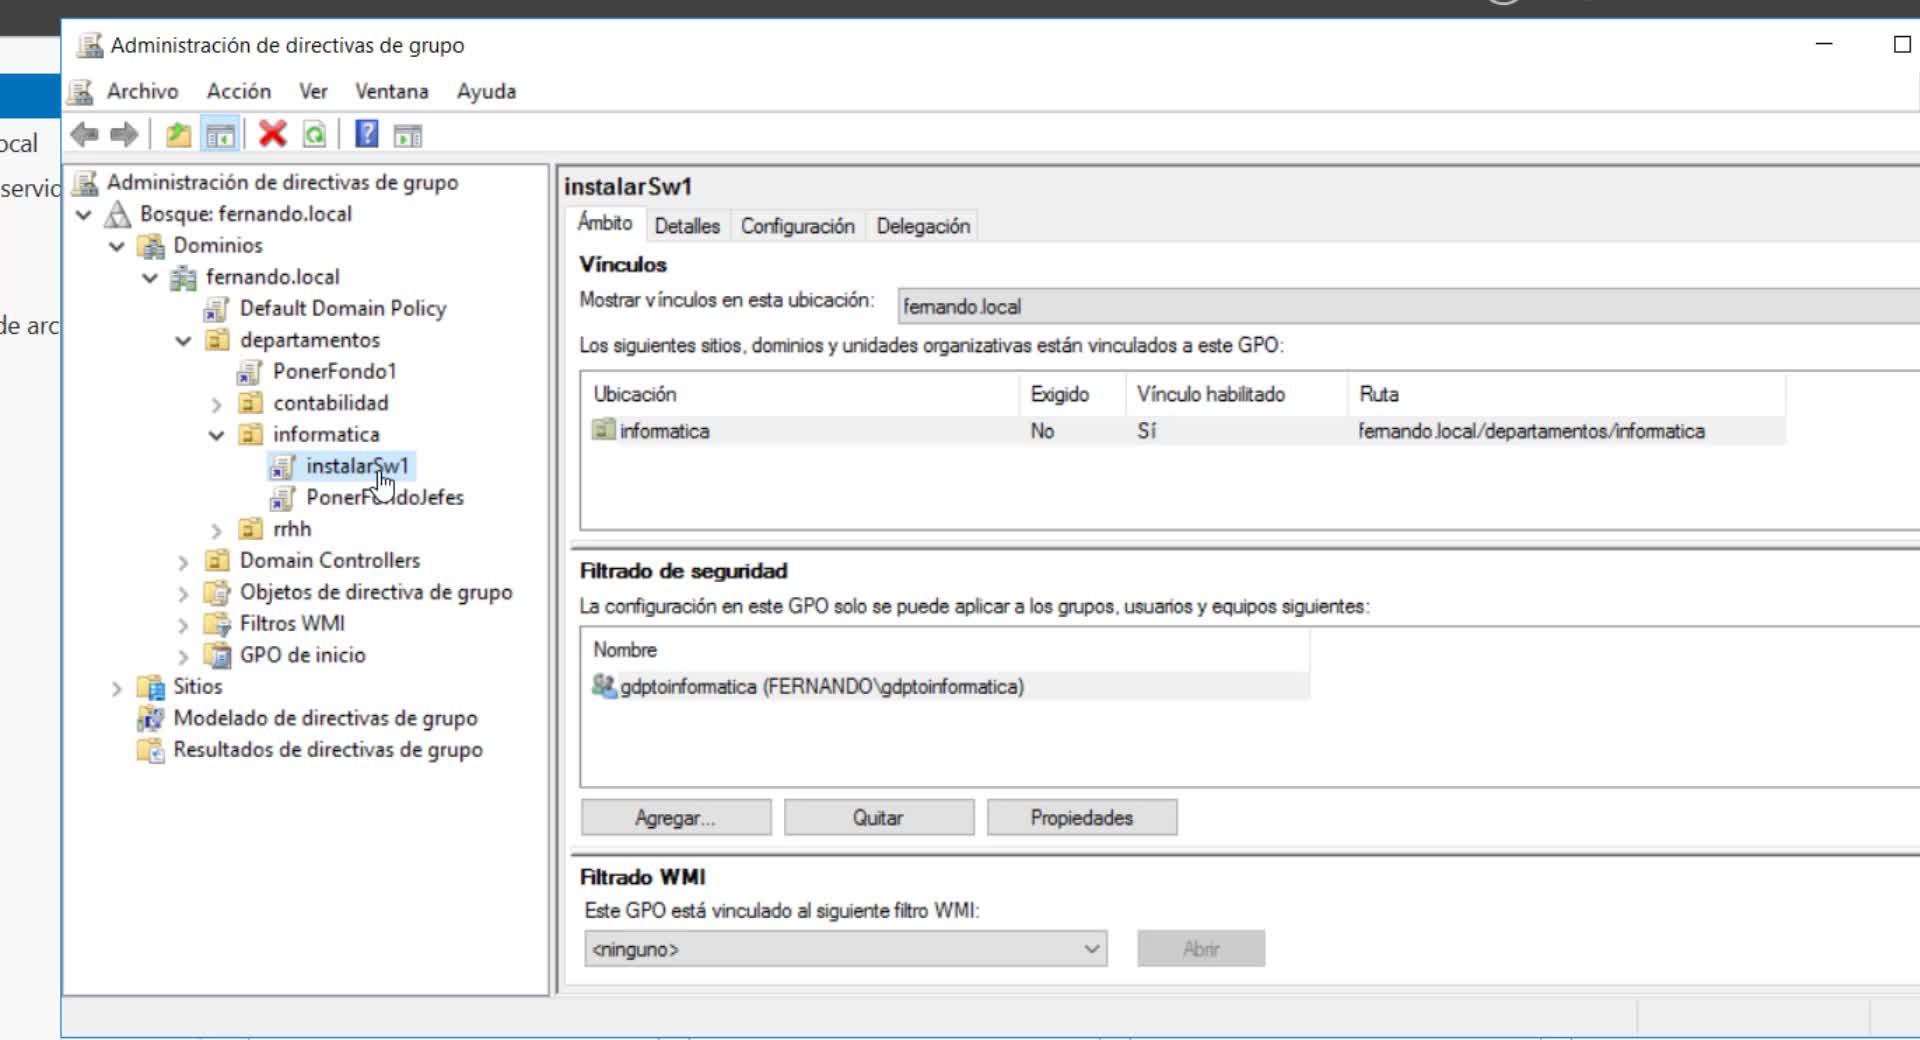Screen dimensions: 1920x1040
Task: Collapse the departamentos OU
Action: [183, 340]
